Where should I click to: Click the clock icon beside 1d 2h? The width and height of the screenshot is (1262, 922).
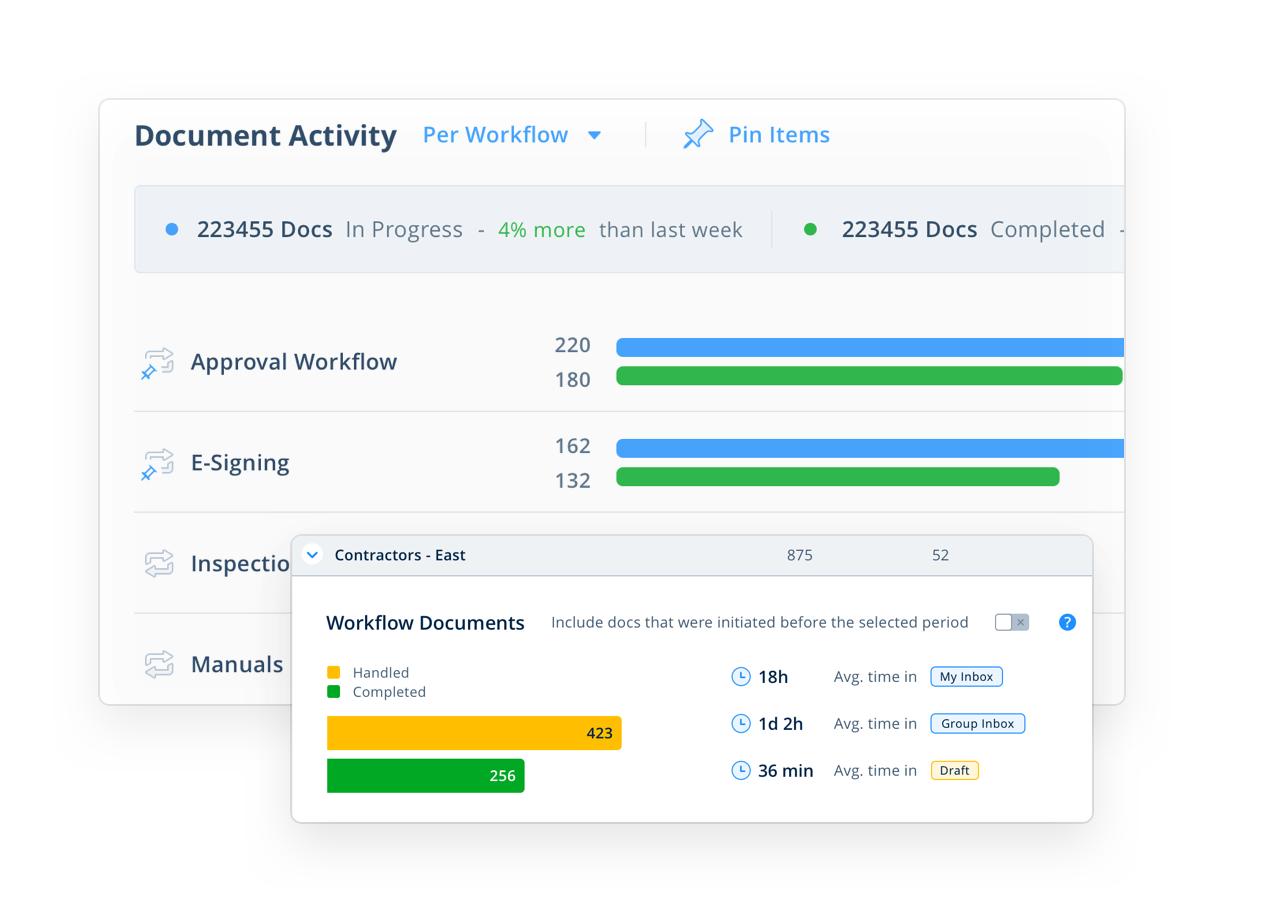click(x=741, y=723)
